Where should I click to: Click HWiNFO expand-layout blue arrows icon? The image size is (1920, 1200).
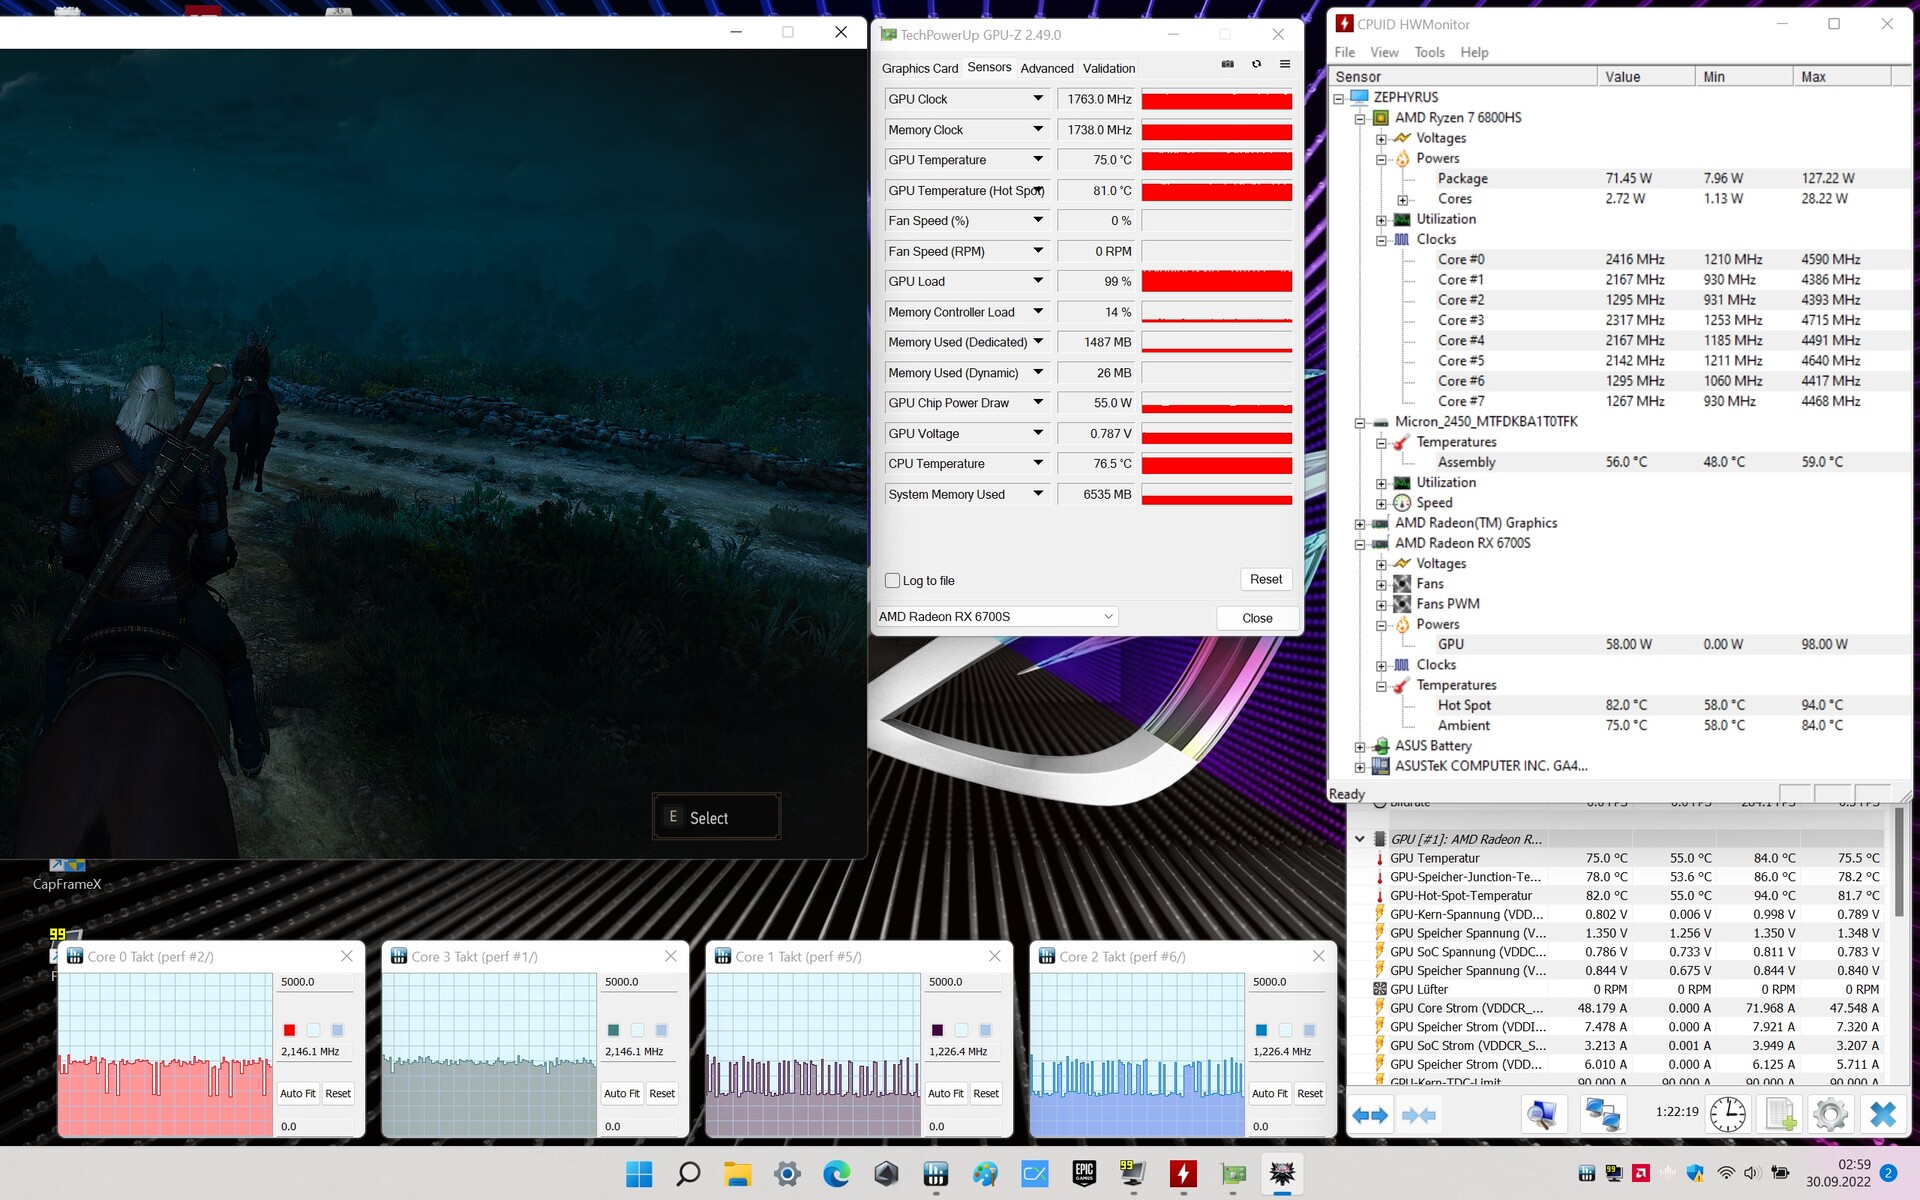pyautogui.click(x=1369, y=1114)
